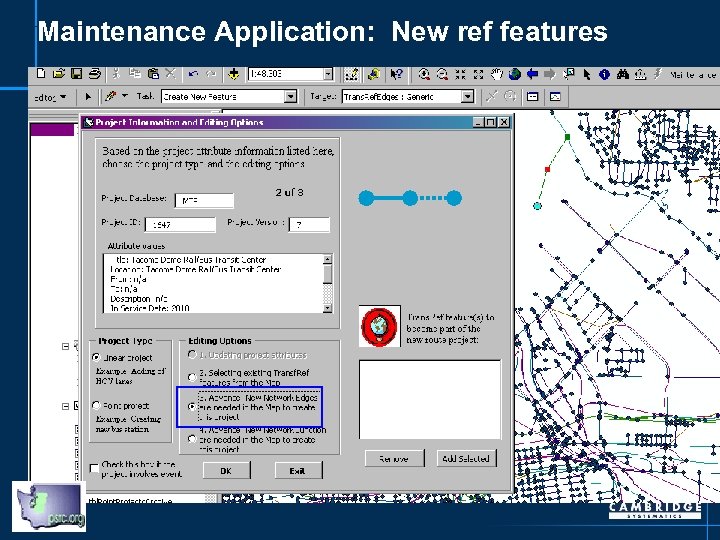Screen dimensions: 720x540
Task: Click the Project Version input field
Action: click(309, 225)
